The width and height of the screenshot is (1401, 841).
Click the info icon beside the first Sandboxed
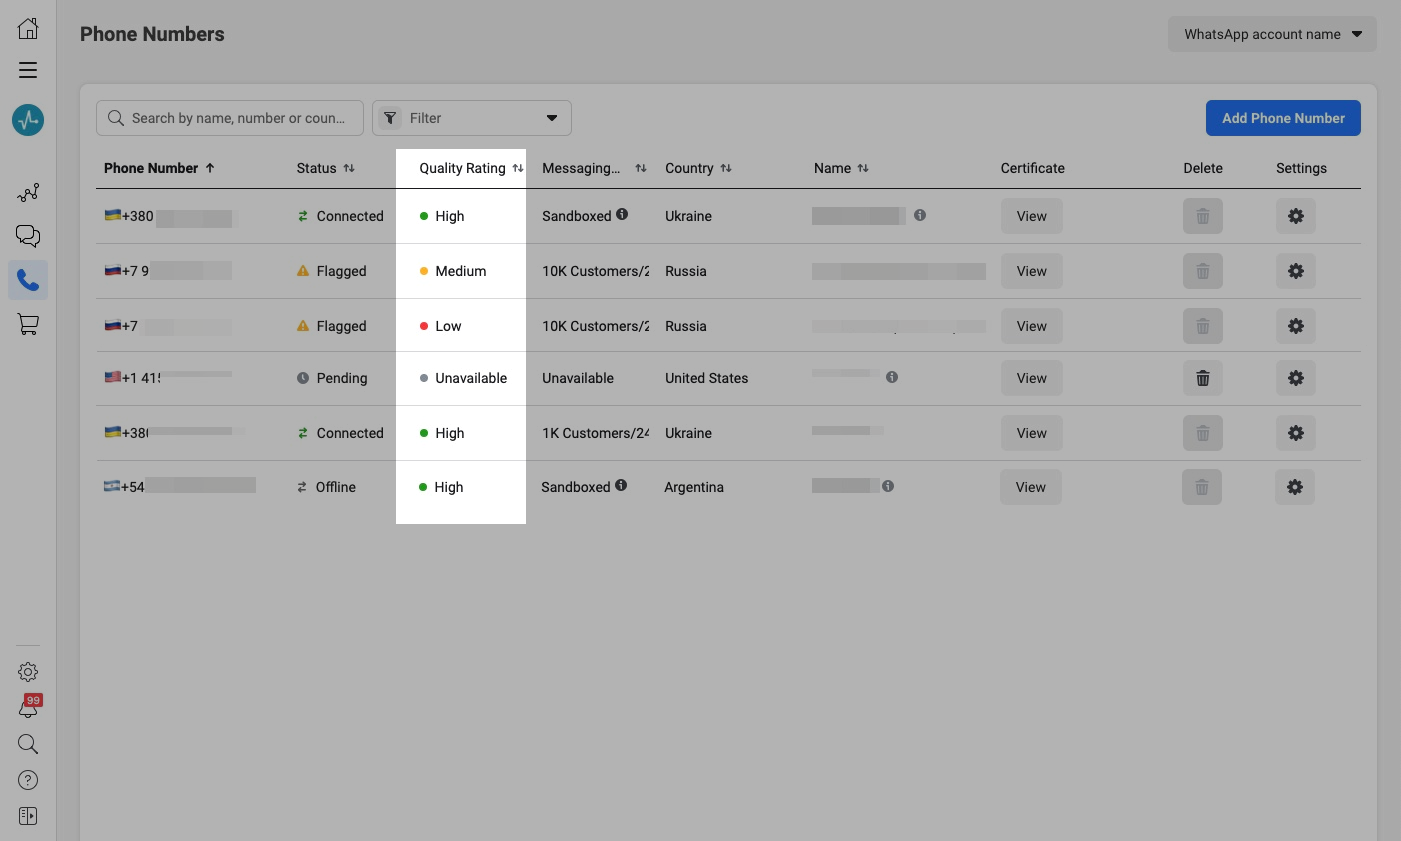(622, 214)
